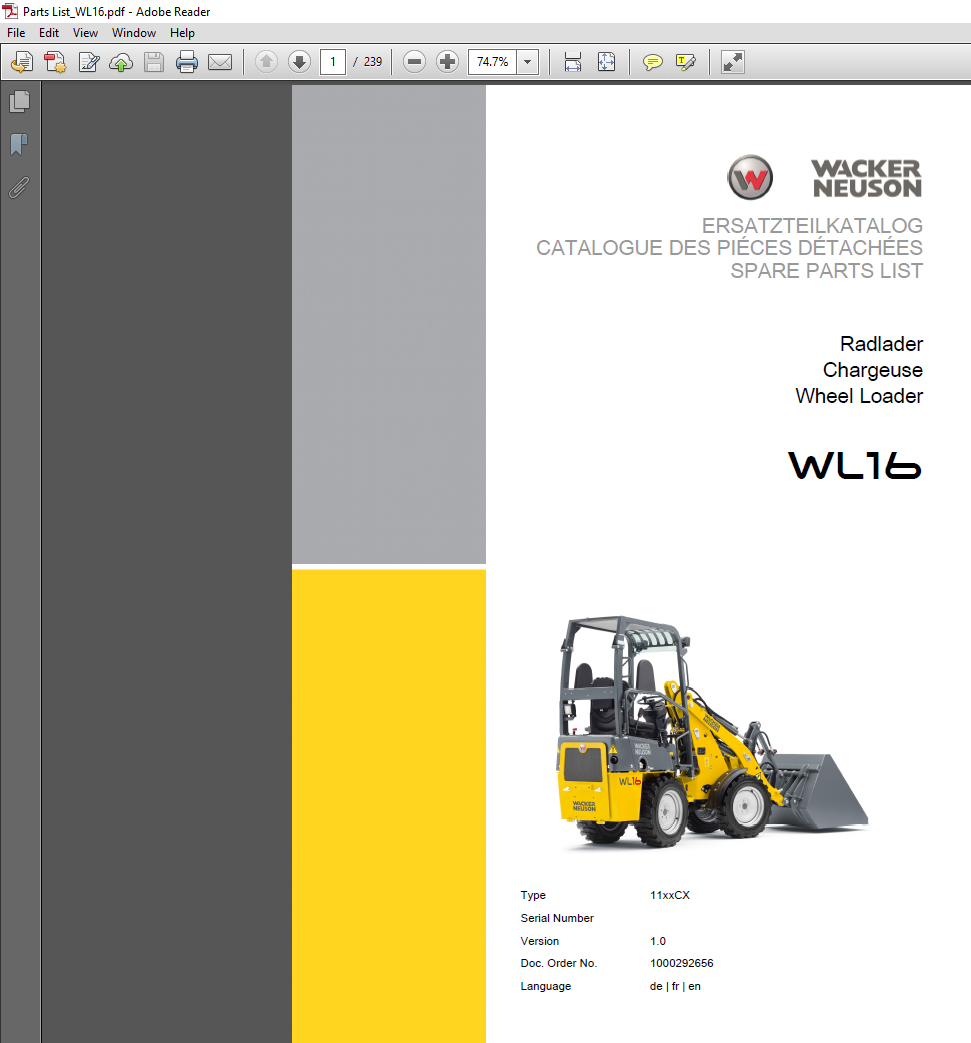Zoom in with the plus button
971x1043 pixels.
pos(446,61)
